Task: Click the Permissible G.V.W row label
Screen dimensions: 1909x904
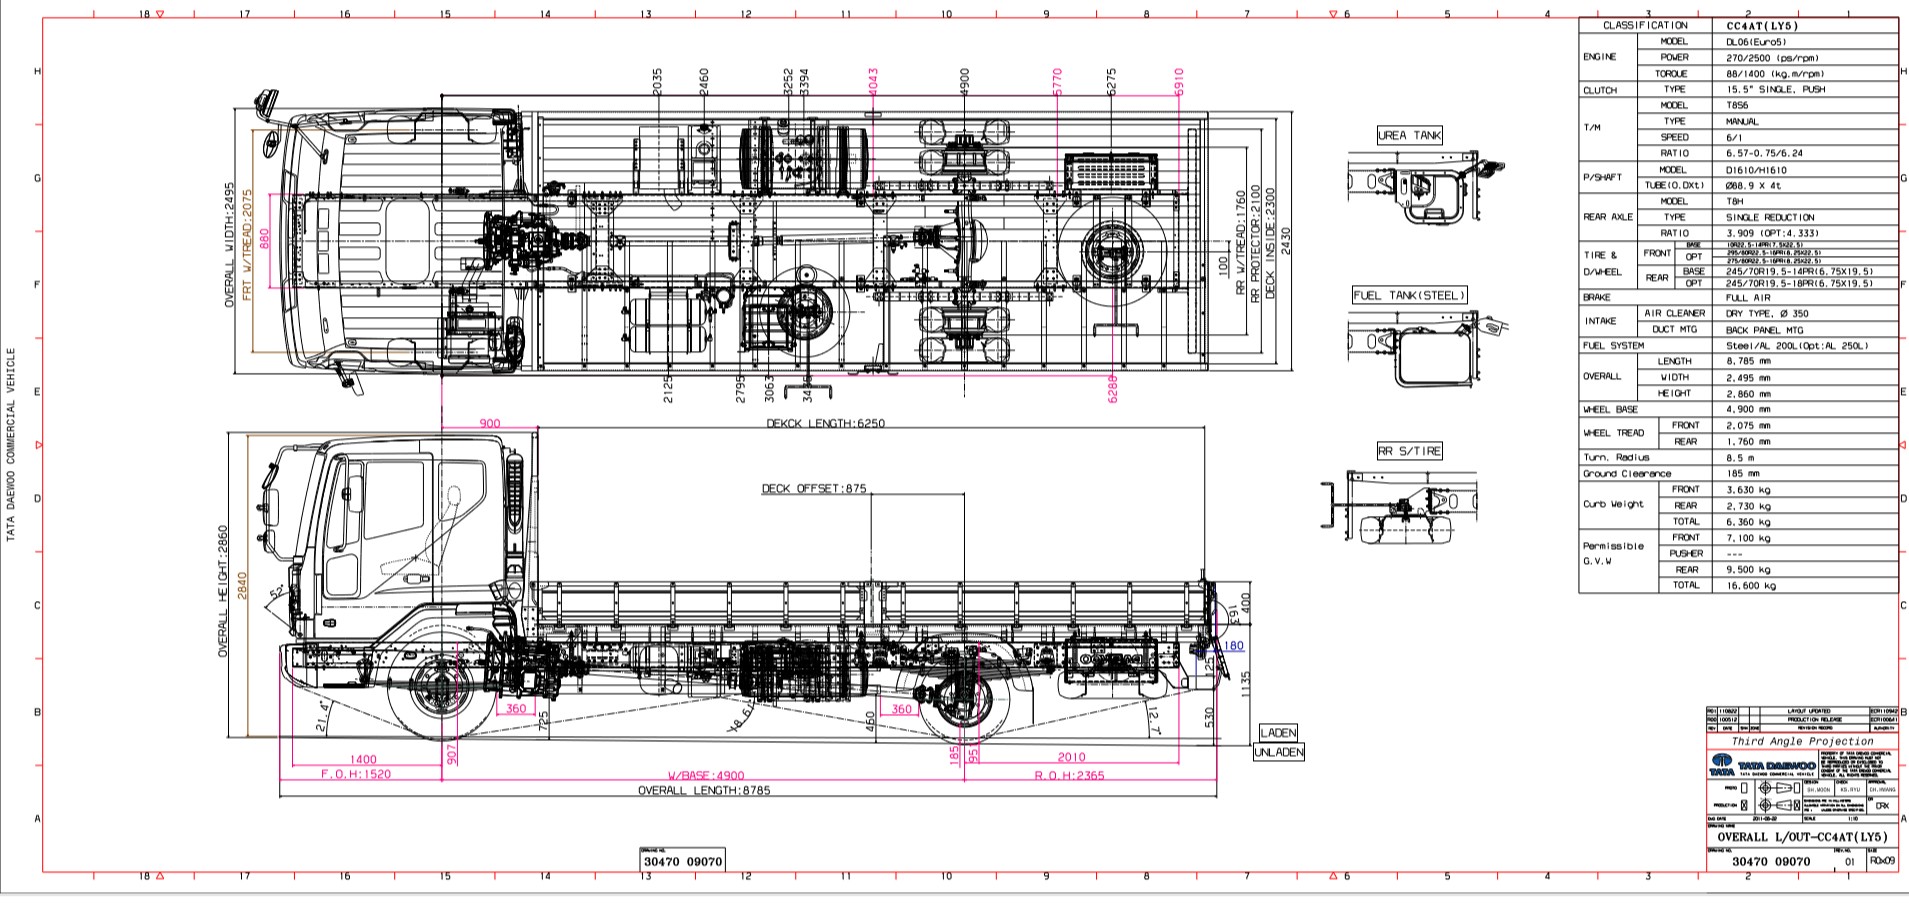Action: click(x=1613, y=554)
